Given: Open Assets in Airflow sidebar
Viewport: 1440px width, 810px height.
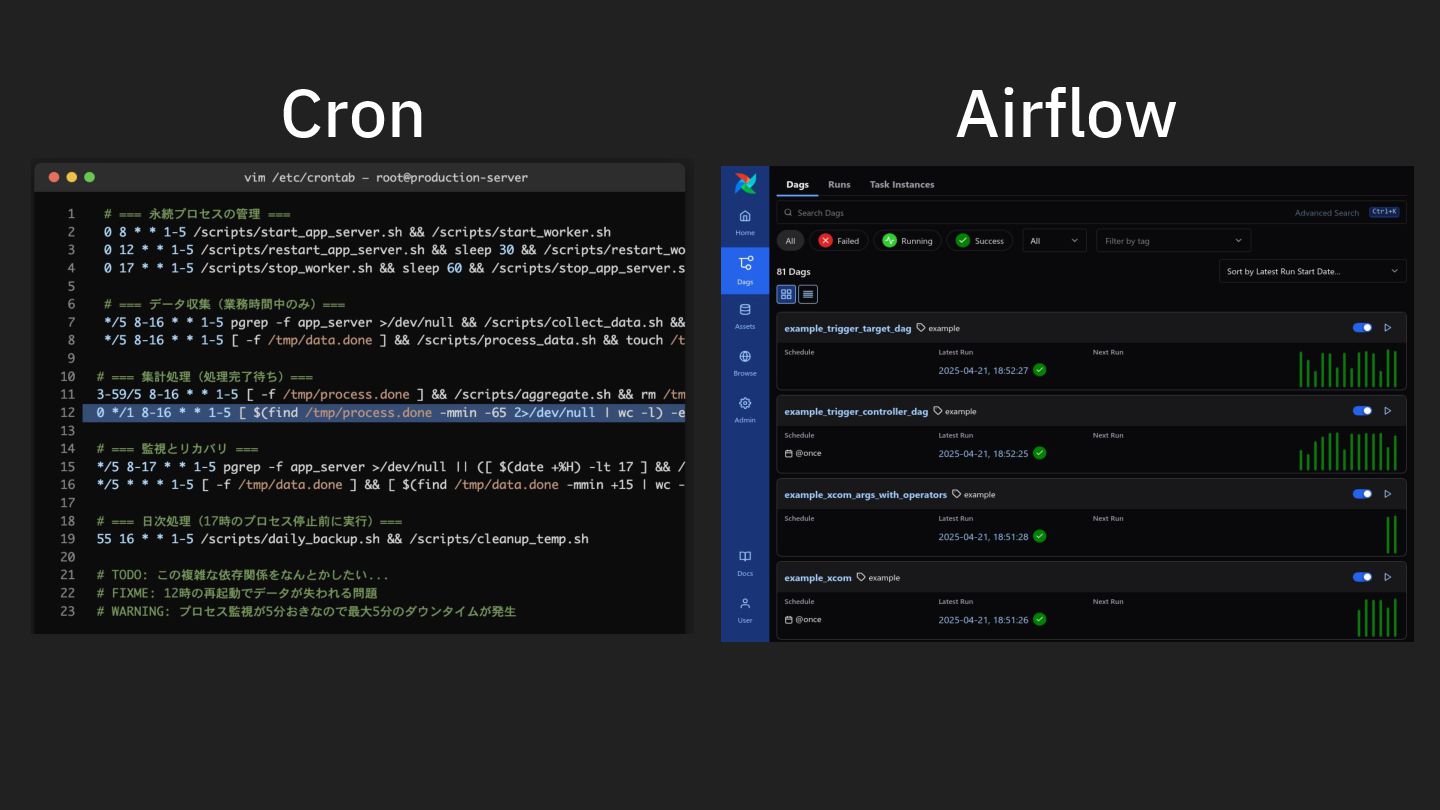Looking at the screenshot, I should tap(745, 316).
